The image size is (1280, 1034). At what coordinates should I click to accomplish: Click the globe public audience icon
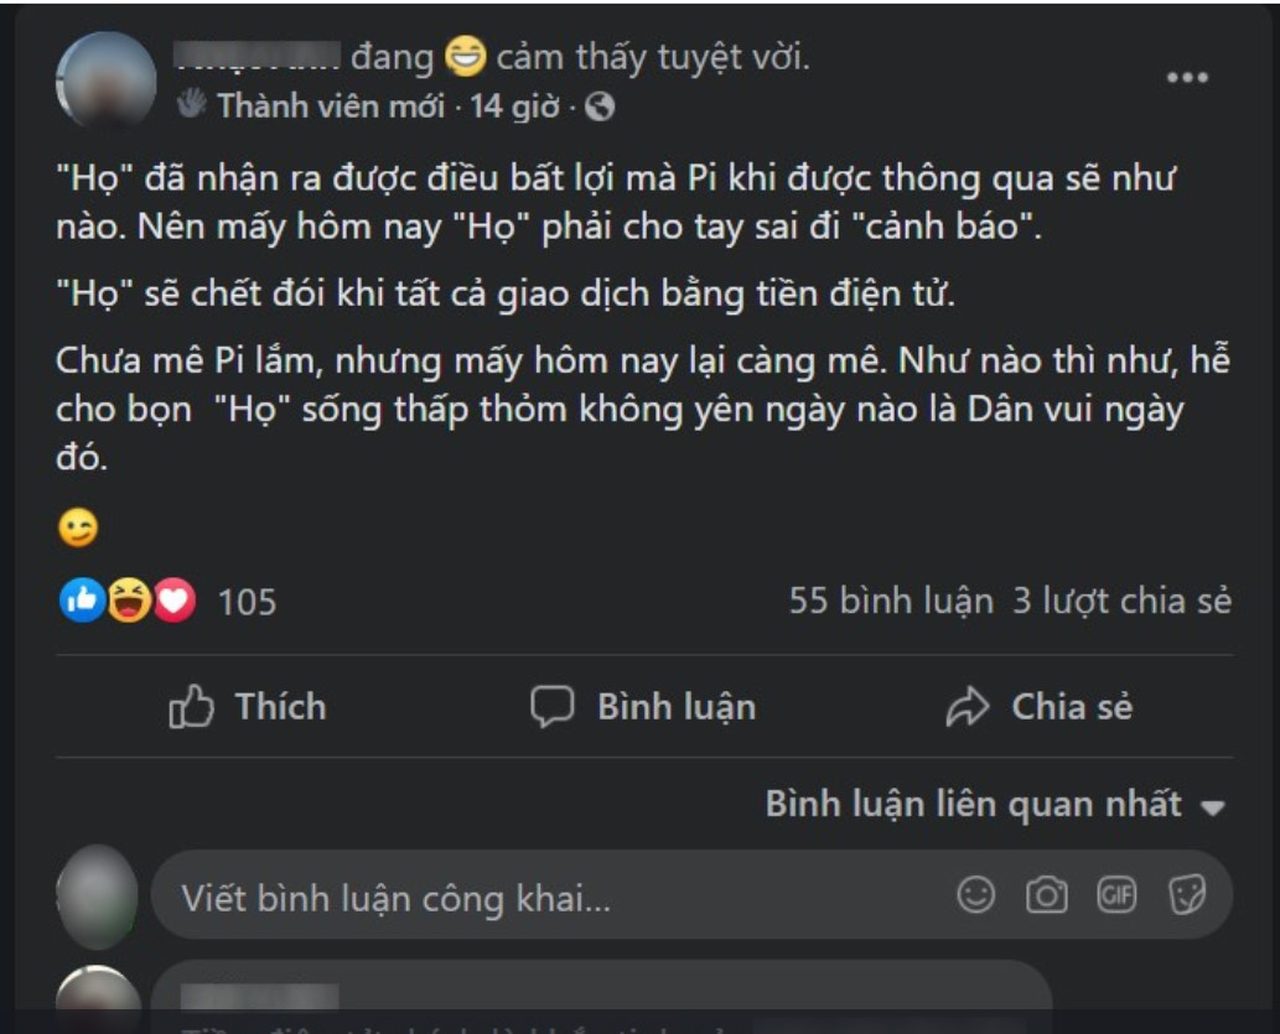point(599,106)
